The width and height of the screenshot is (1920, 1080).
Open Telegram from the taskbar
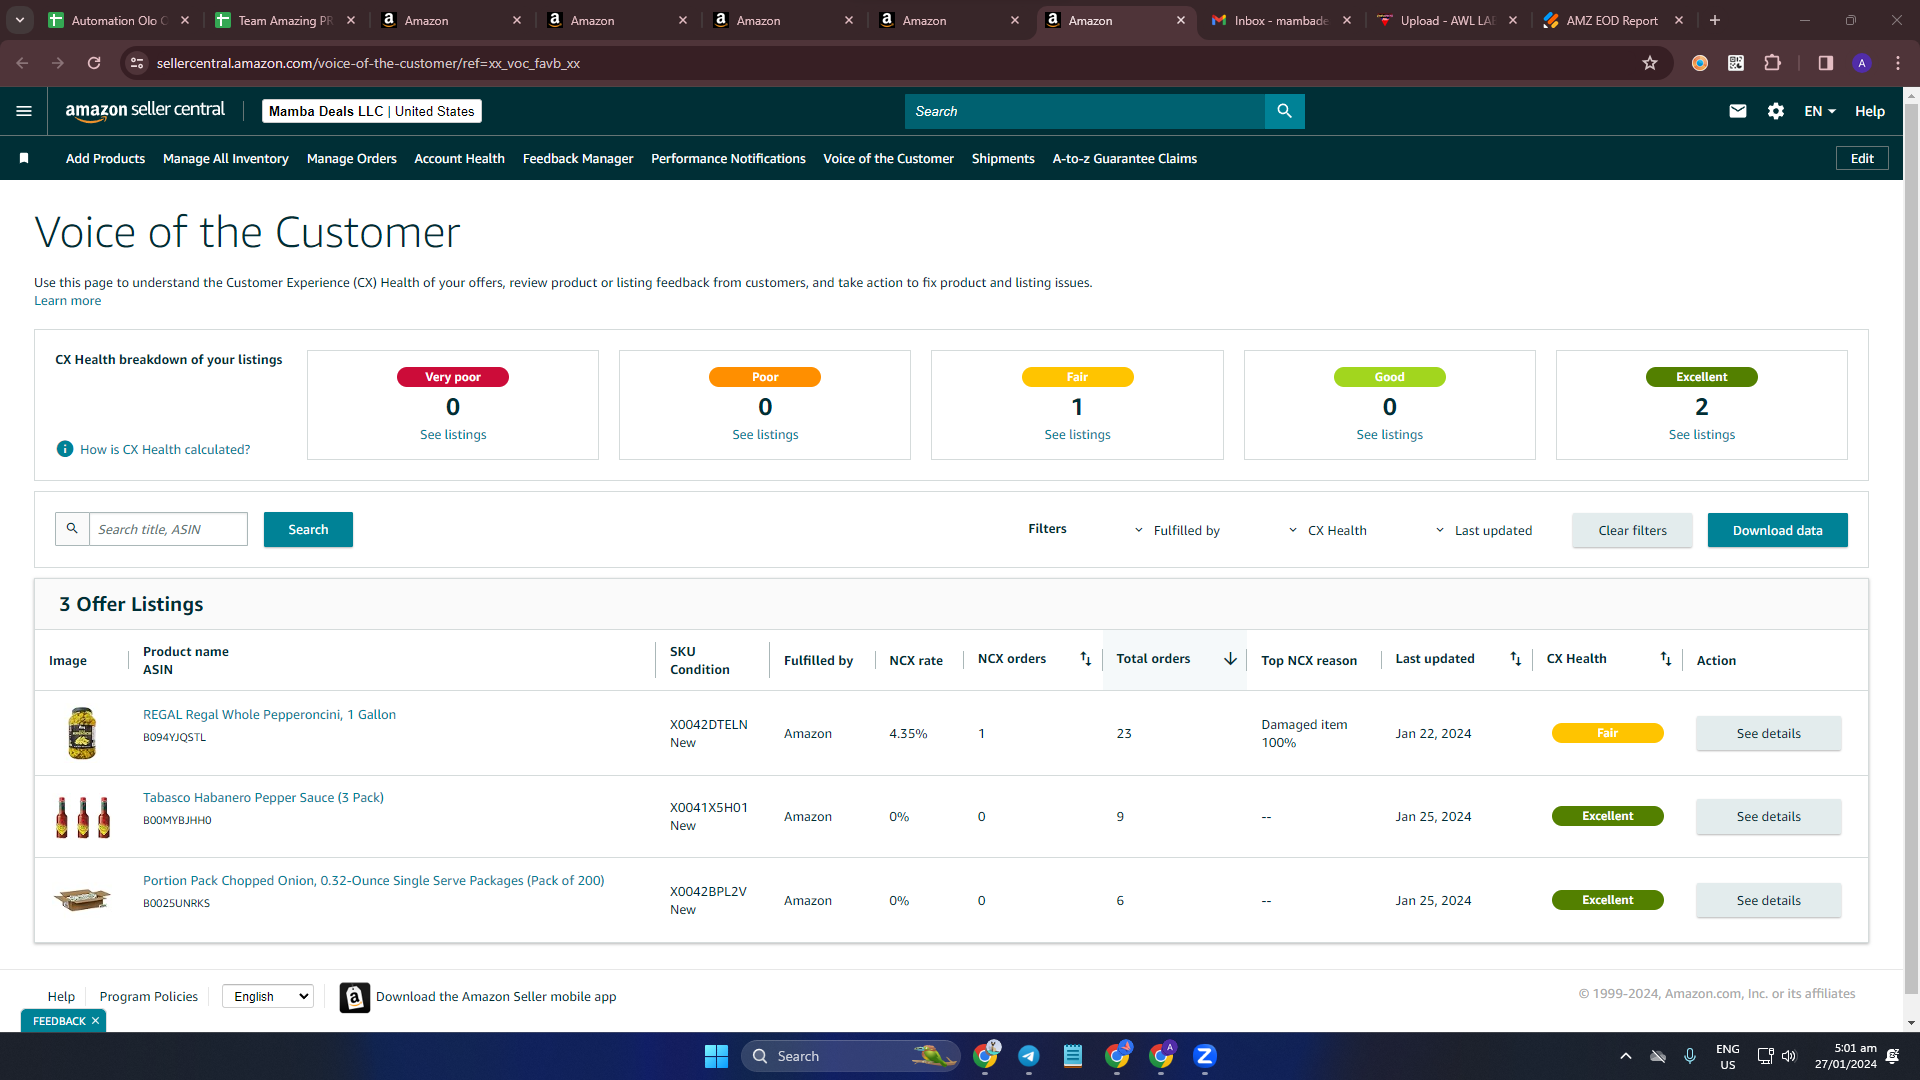1029,1056
